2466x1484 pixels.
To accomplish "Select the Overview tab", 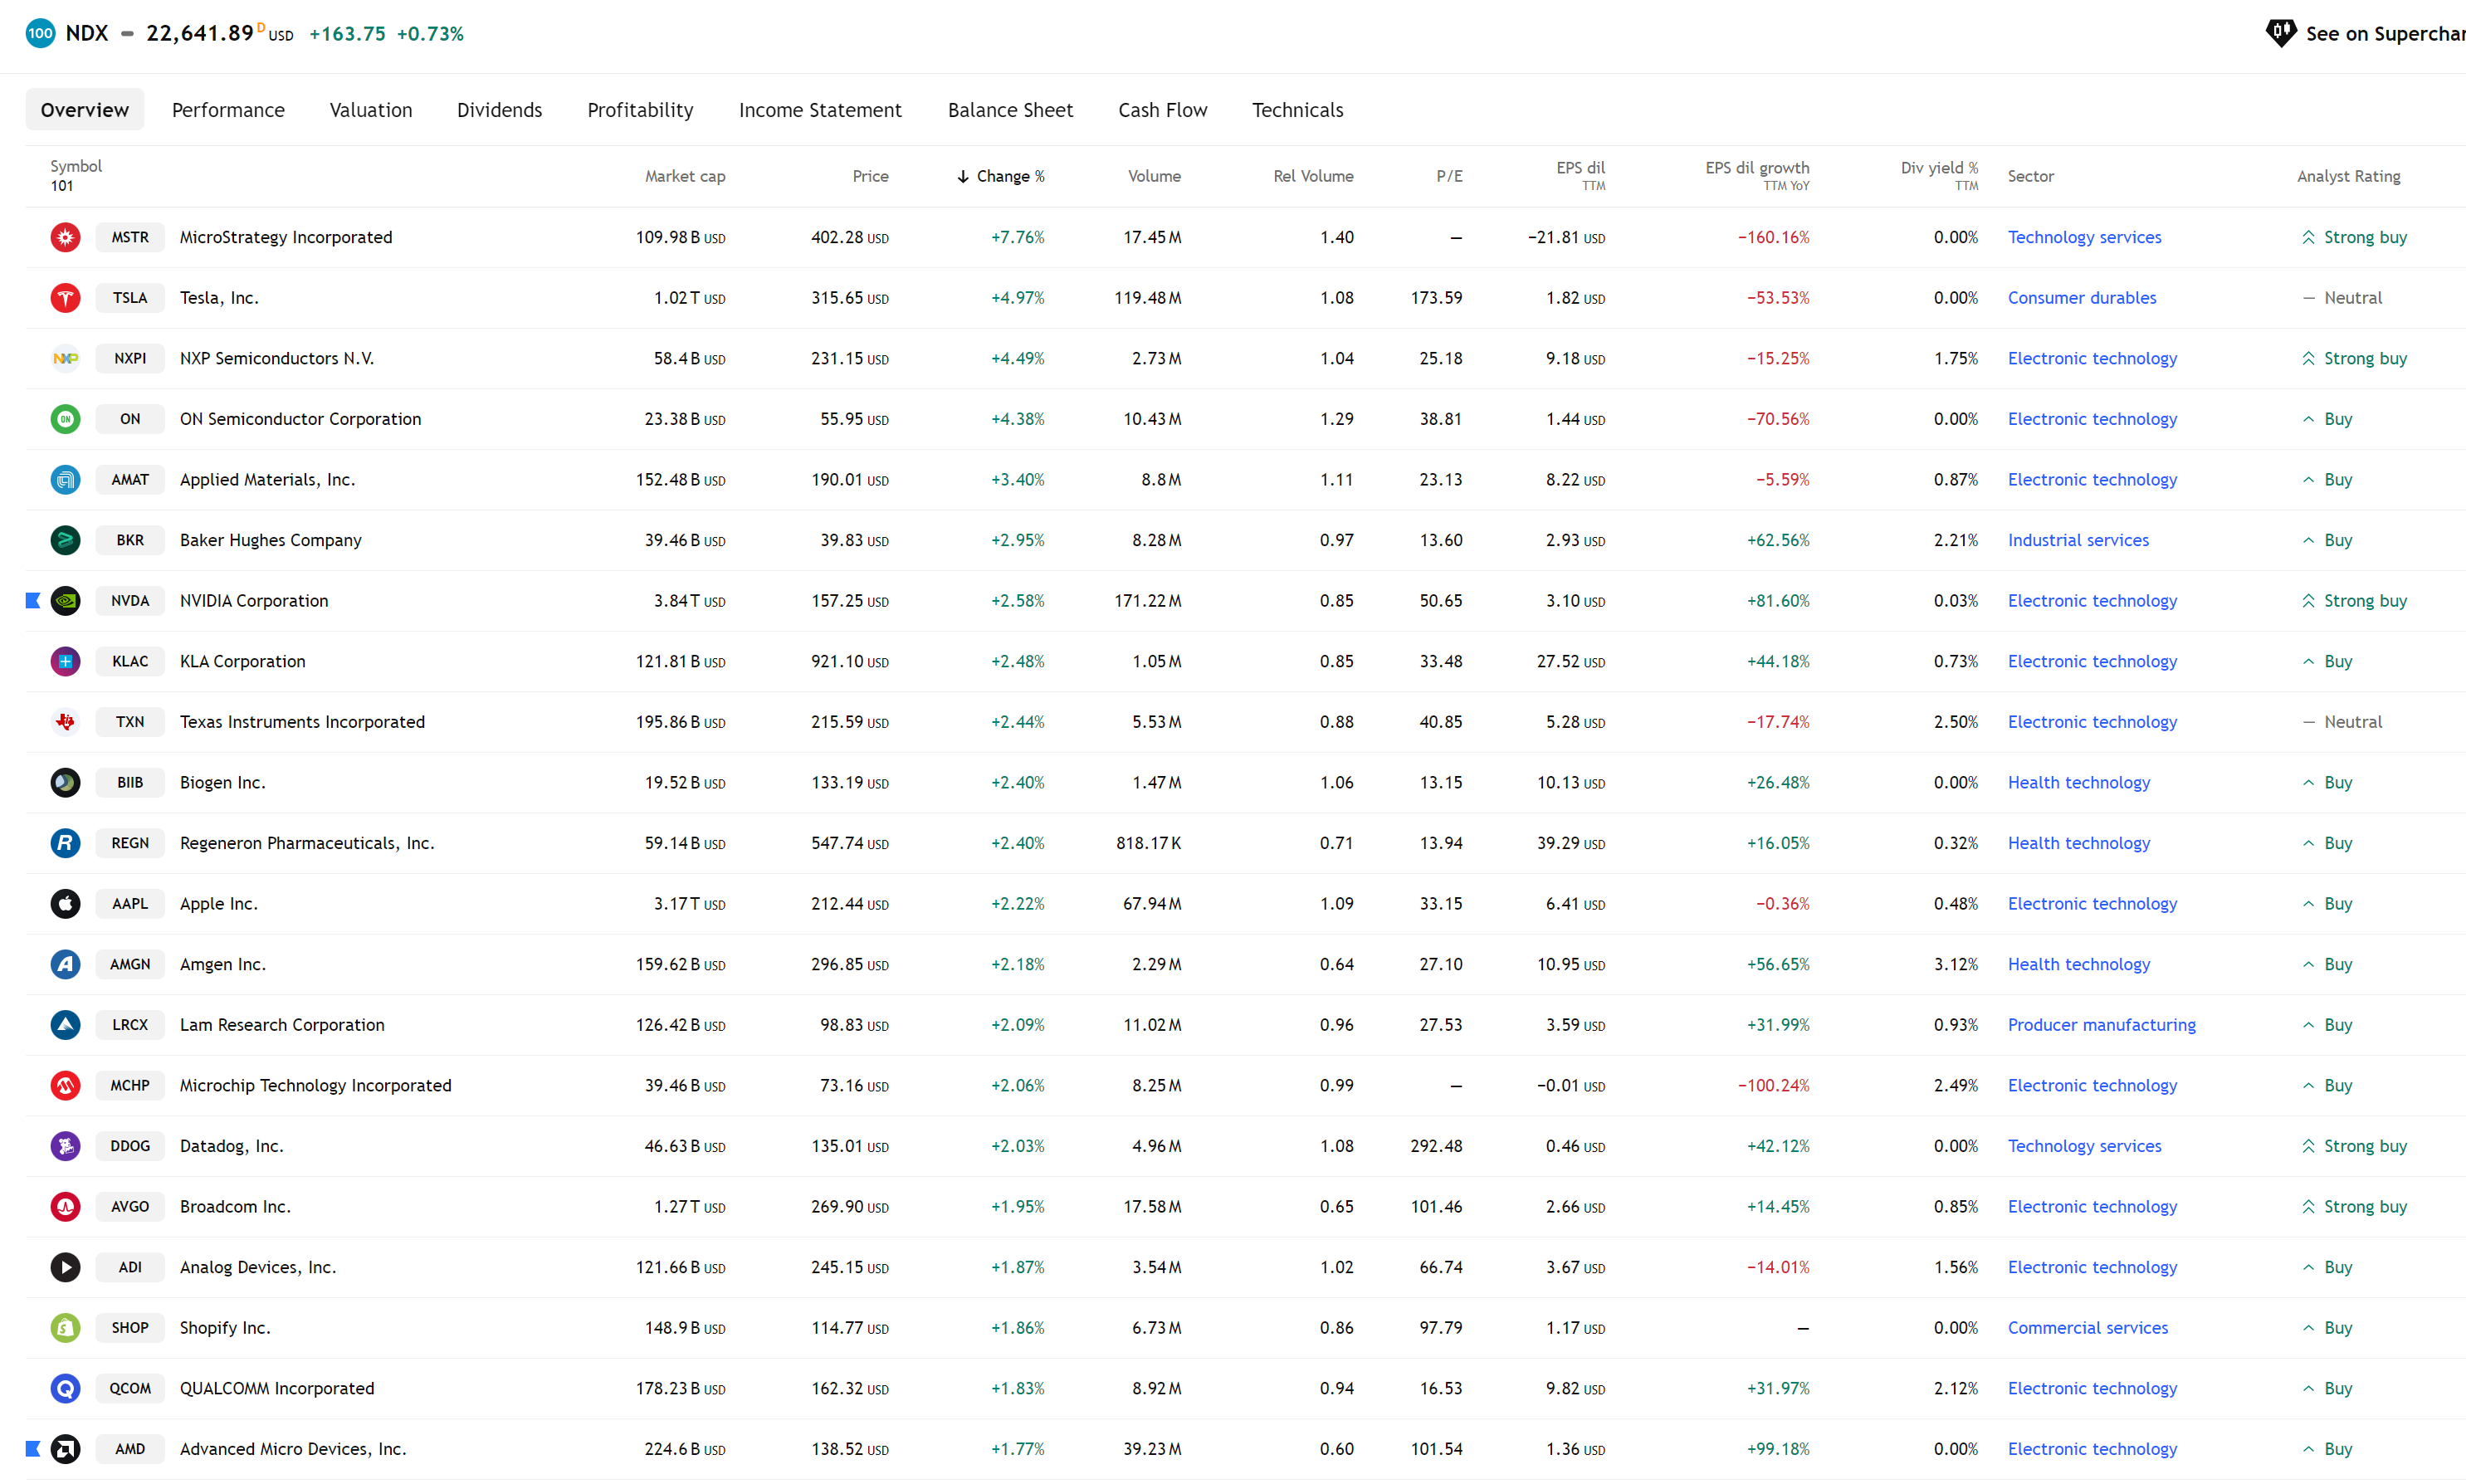I will (85, 110).
